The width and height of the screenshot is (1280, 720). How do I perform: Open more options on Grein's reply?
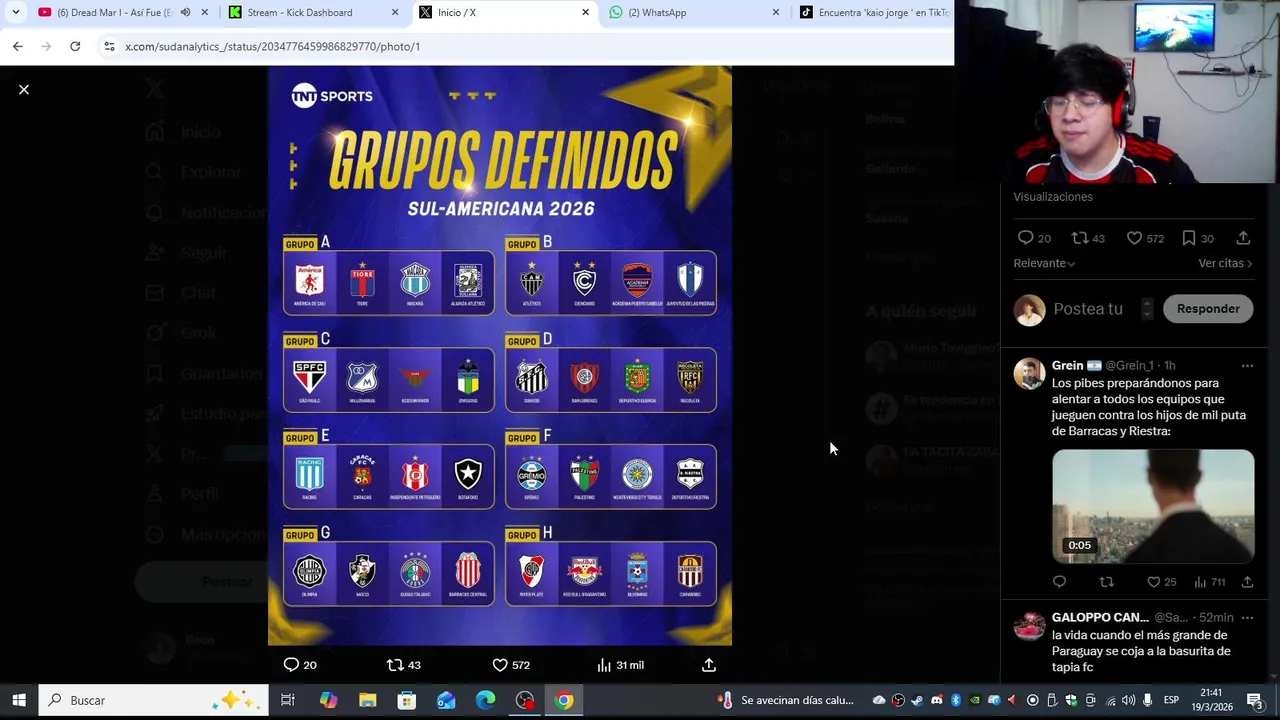[1247, 366]
